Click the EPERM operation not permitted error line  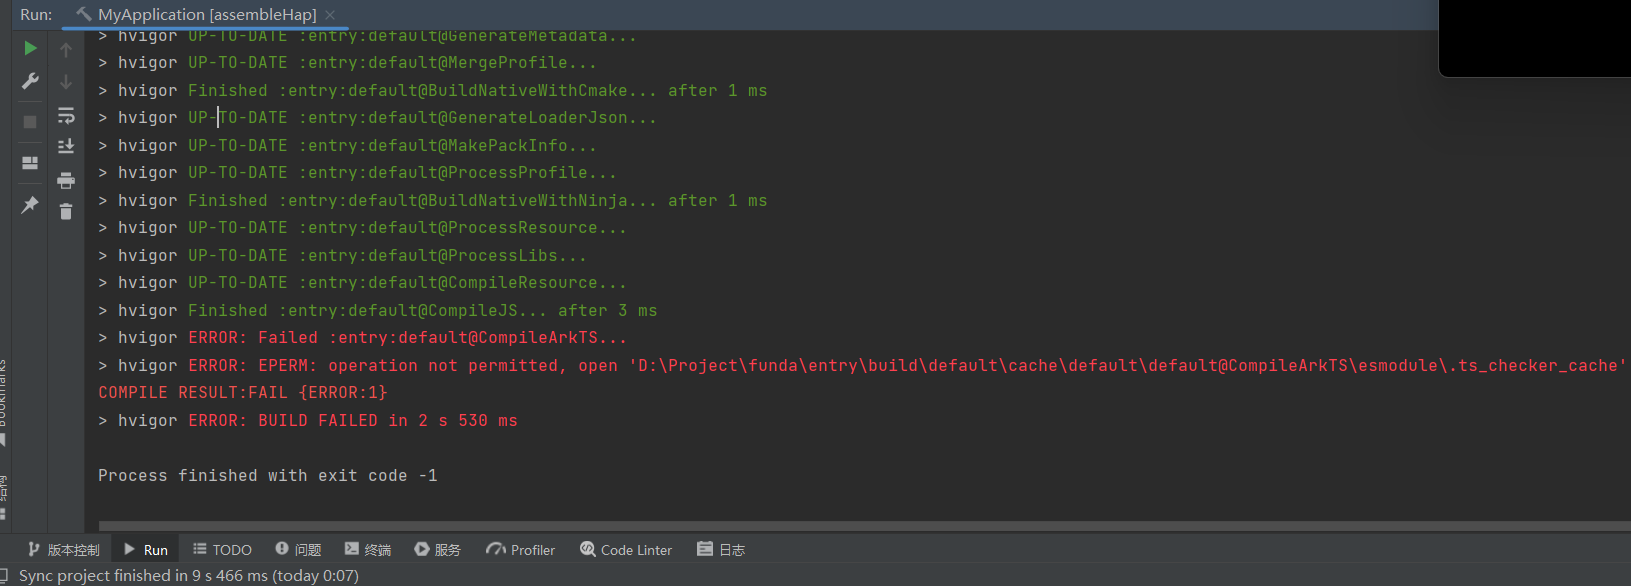coord(862,366)
